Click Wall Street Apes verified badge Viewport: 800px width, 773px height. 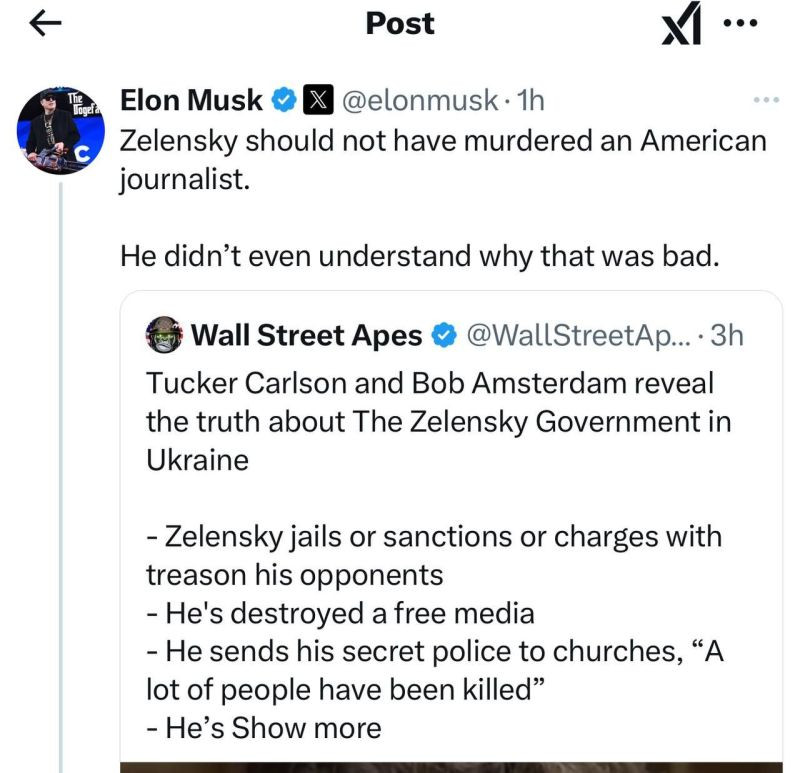pyautogui.click(x=443, y=336)
